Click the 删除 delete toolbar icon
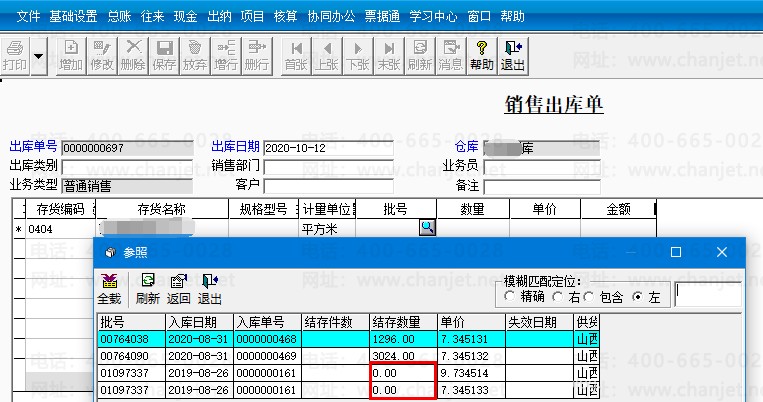The width and height of the screenshot is (763, 402). [x=133, y=56]
